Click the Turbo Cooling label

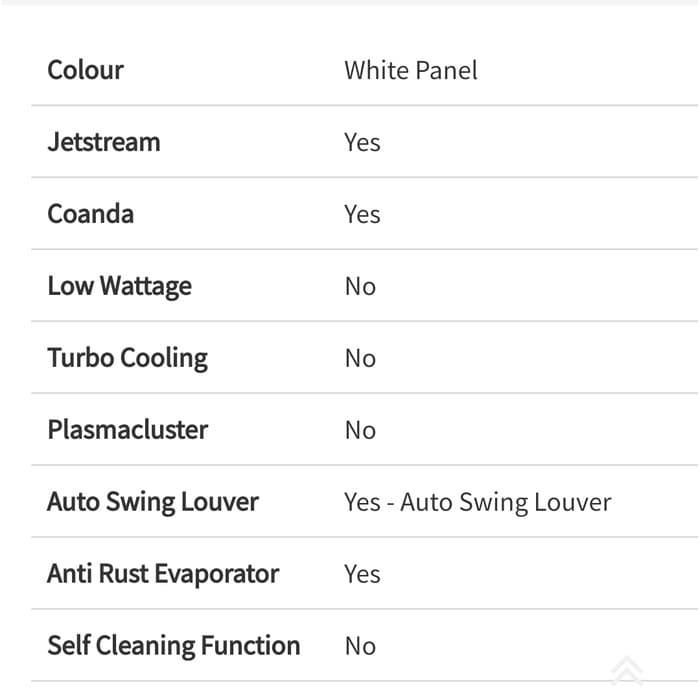[x=127, y=358]
